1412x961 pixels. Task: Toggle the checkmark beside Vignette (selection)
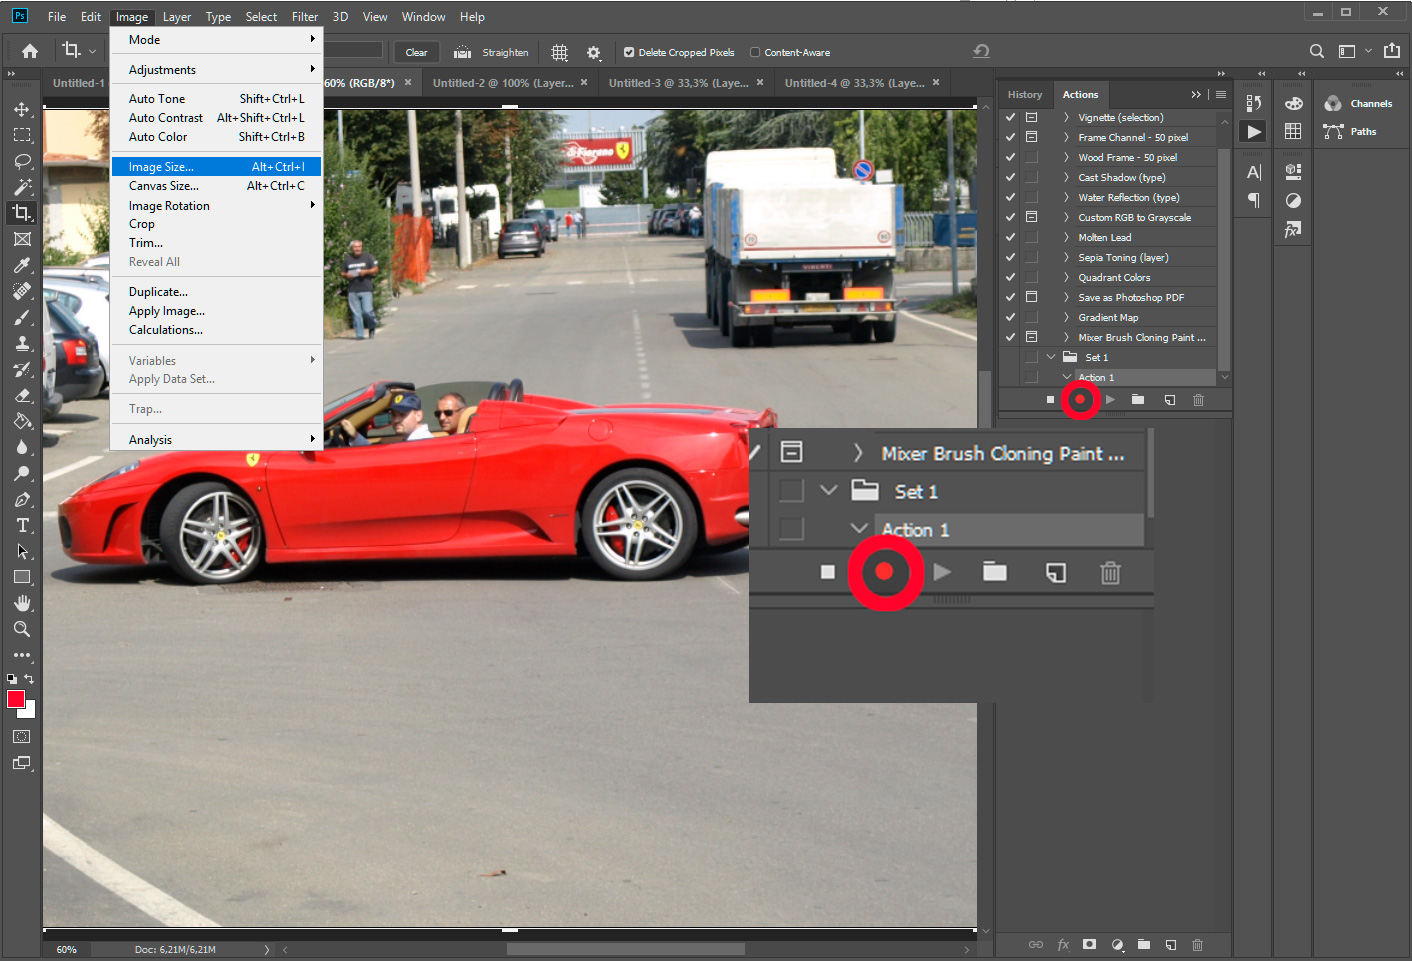[1010, 117]
